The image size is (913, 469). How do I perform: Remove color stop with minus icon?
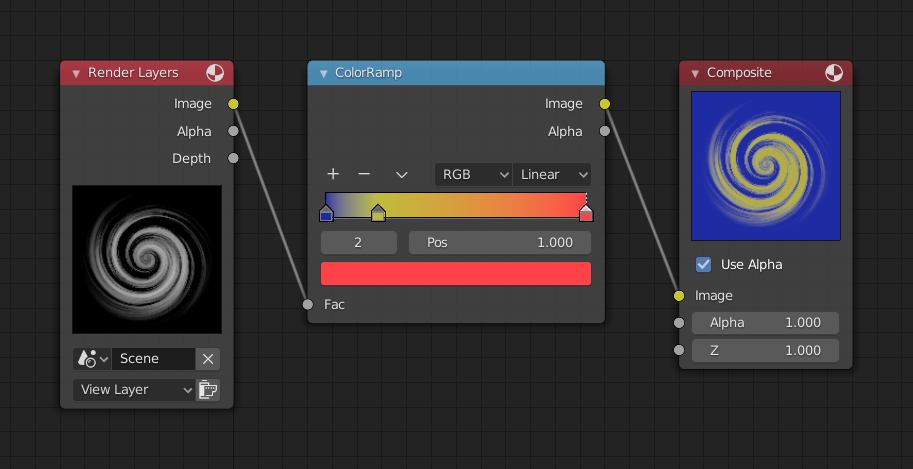tap(364, 174)
